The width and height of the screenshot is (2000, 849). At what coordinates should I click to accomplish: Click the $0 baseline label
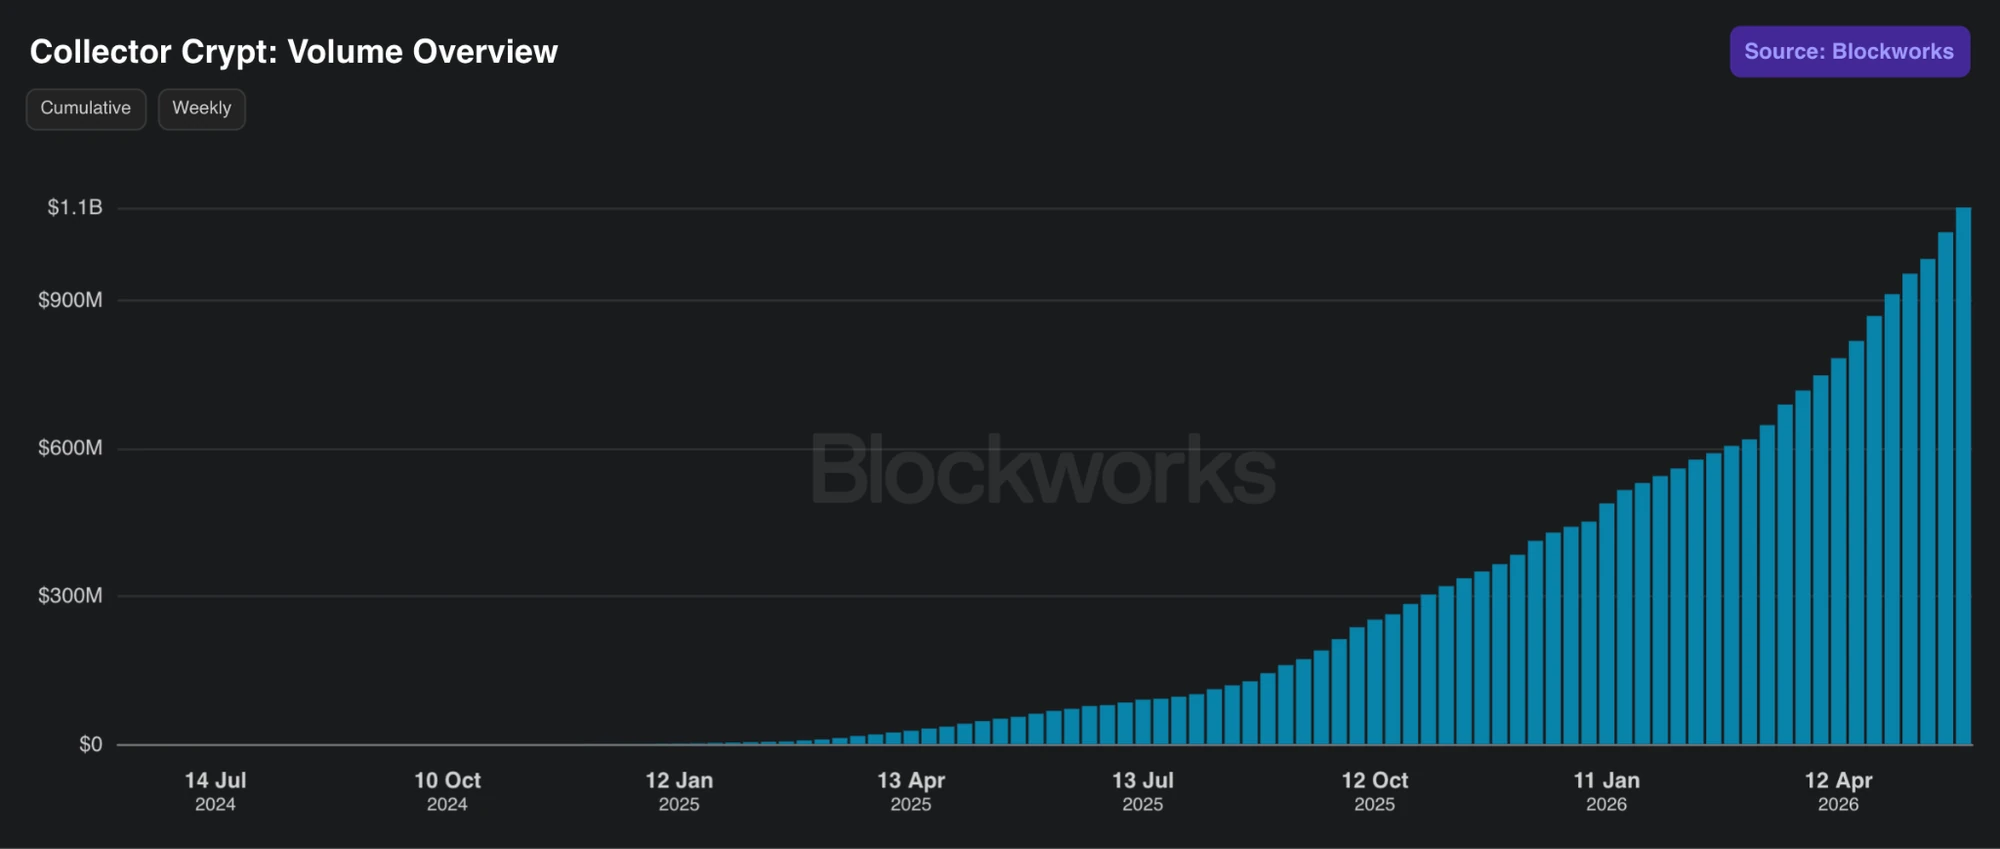[x=91, y=744]
